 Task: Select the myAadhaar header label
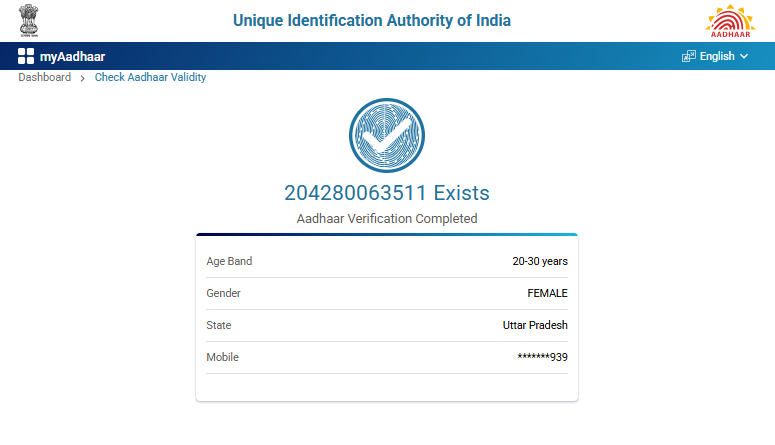click(x=72, y=56)
